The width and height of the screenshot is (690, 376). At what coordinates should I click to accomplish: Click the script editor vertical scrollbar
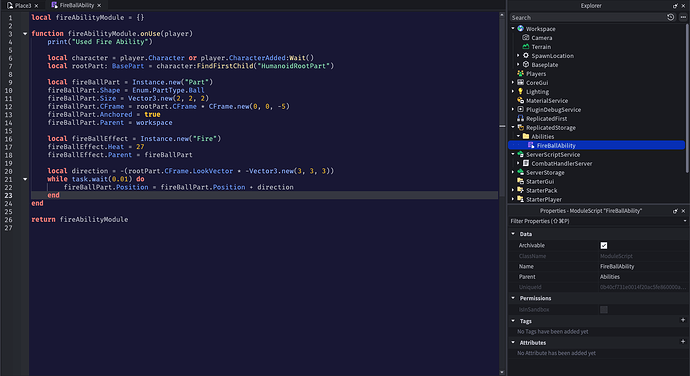coord(502,194)
